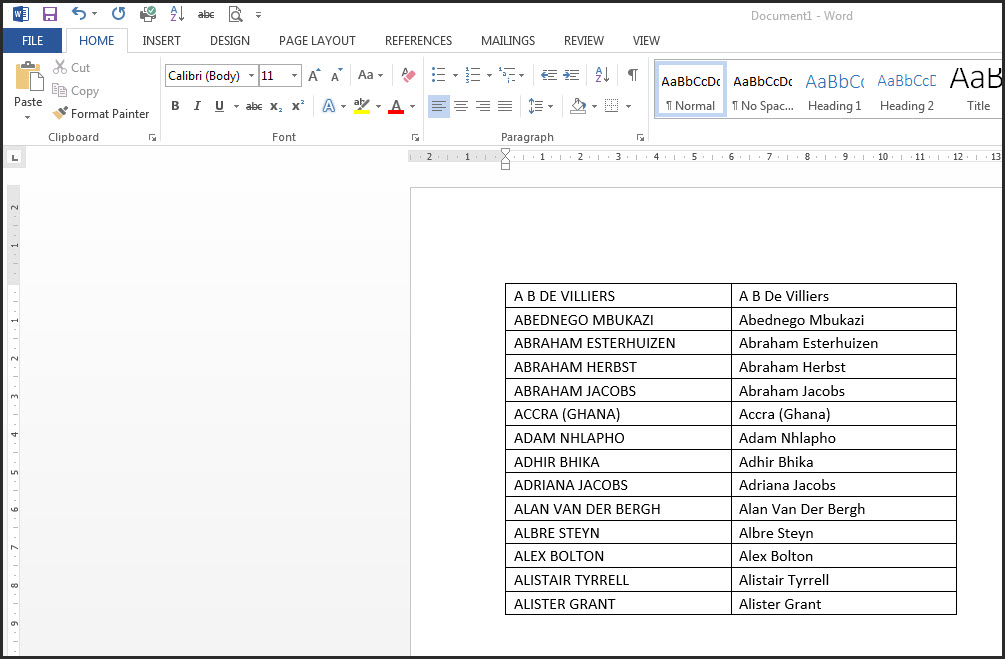
Task: Click the ABRAHAM HERBST table cell
Action: click(618, 367)
